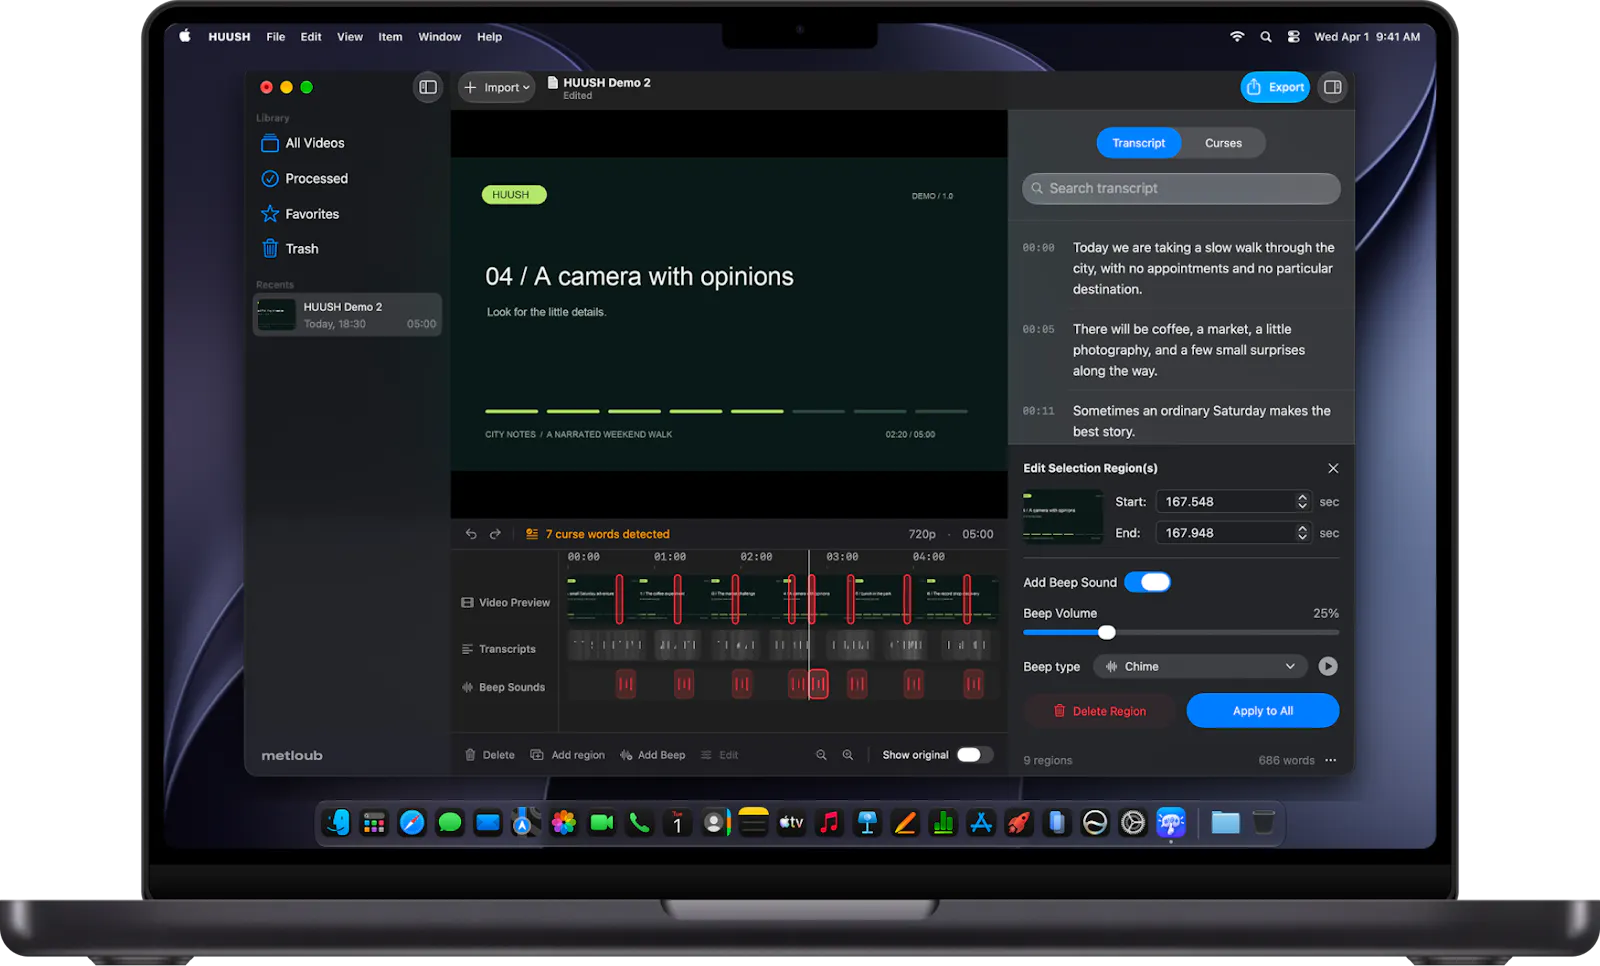Open Photos from the dock
1600x966 pixels.
click(x=564, y=823)
